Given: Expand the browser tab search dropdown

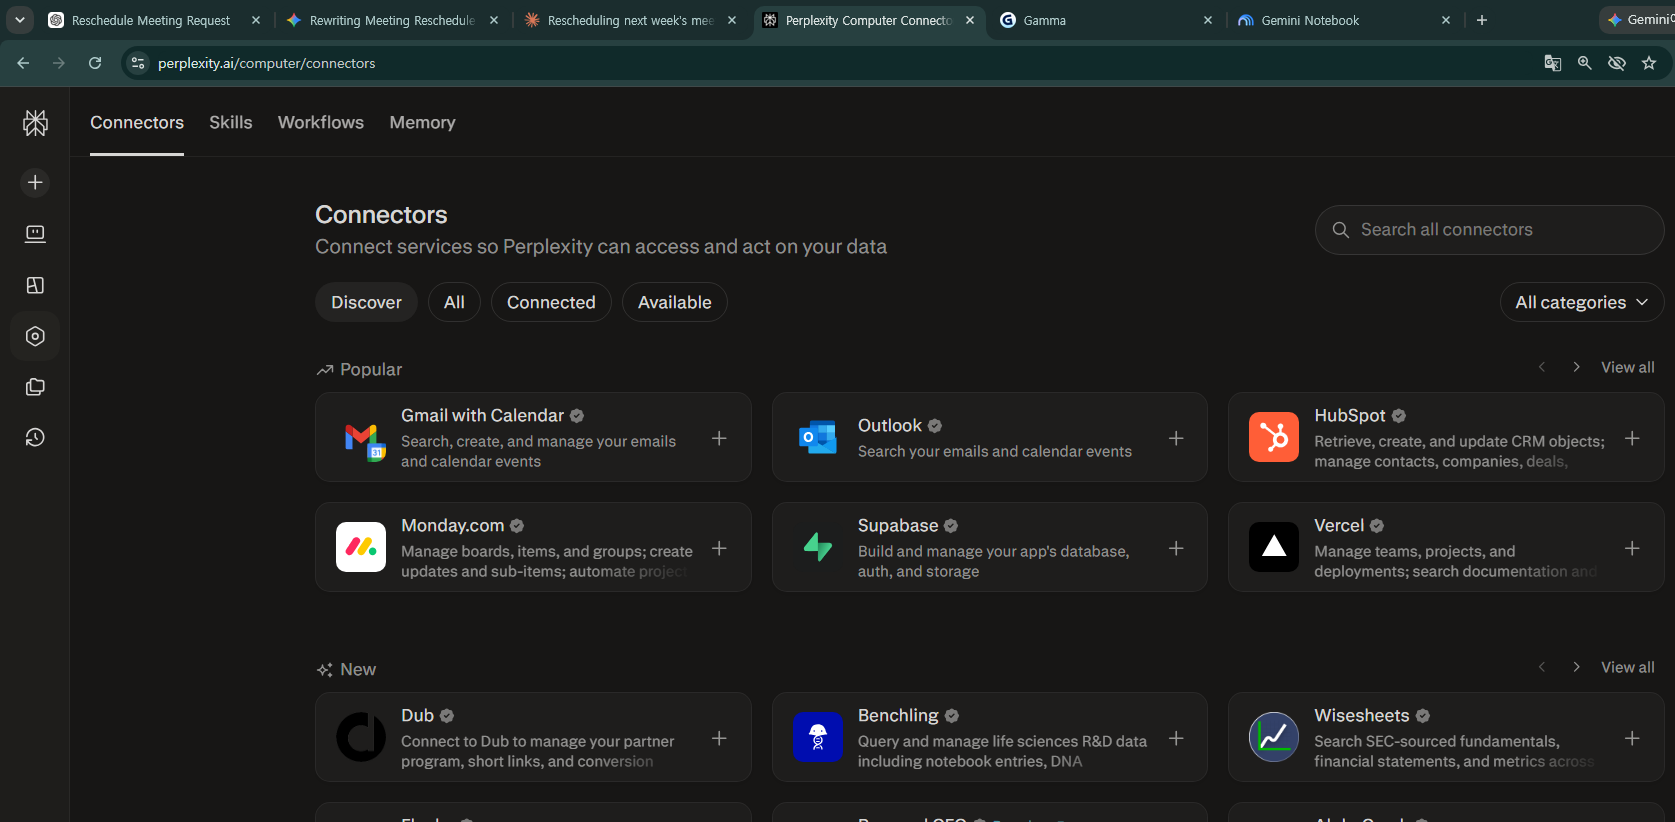Looking at the screenshot, I should click(x=19, y=20).
